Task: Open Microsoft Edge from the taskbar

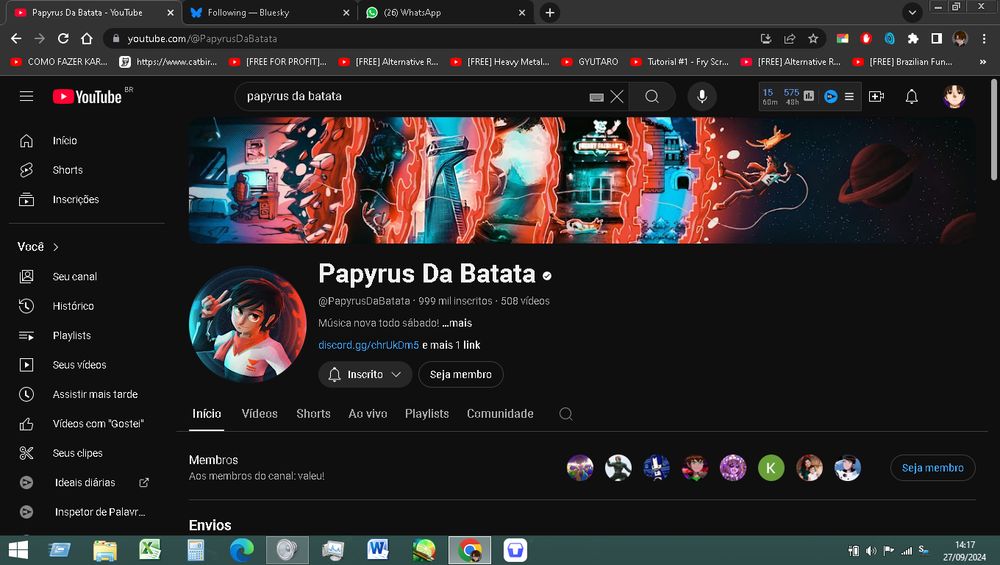Action: click(242, 550)
